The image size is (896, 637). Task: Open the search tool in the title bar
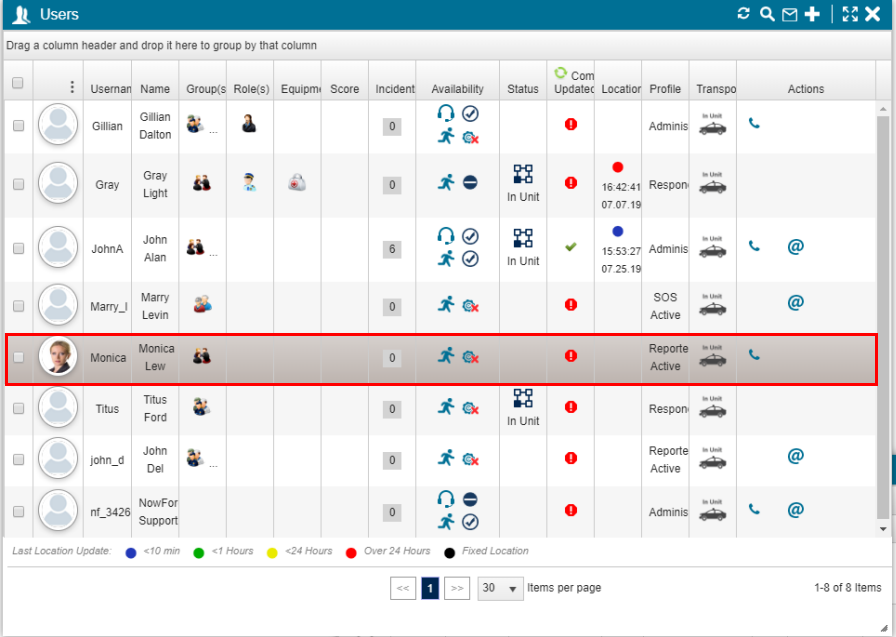(x=766, y=14)
